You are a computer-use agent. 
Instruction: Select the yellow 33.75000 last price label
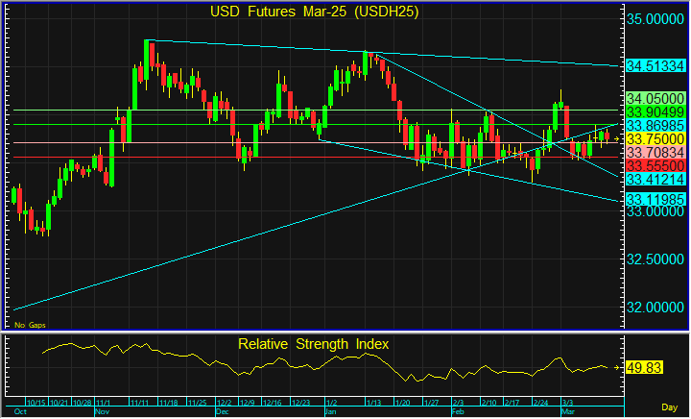coord(656,139)
